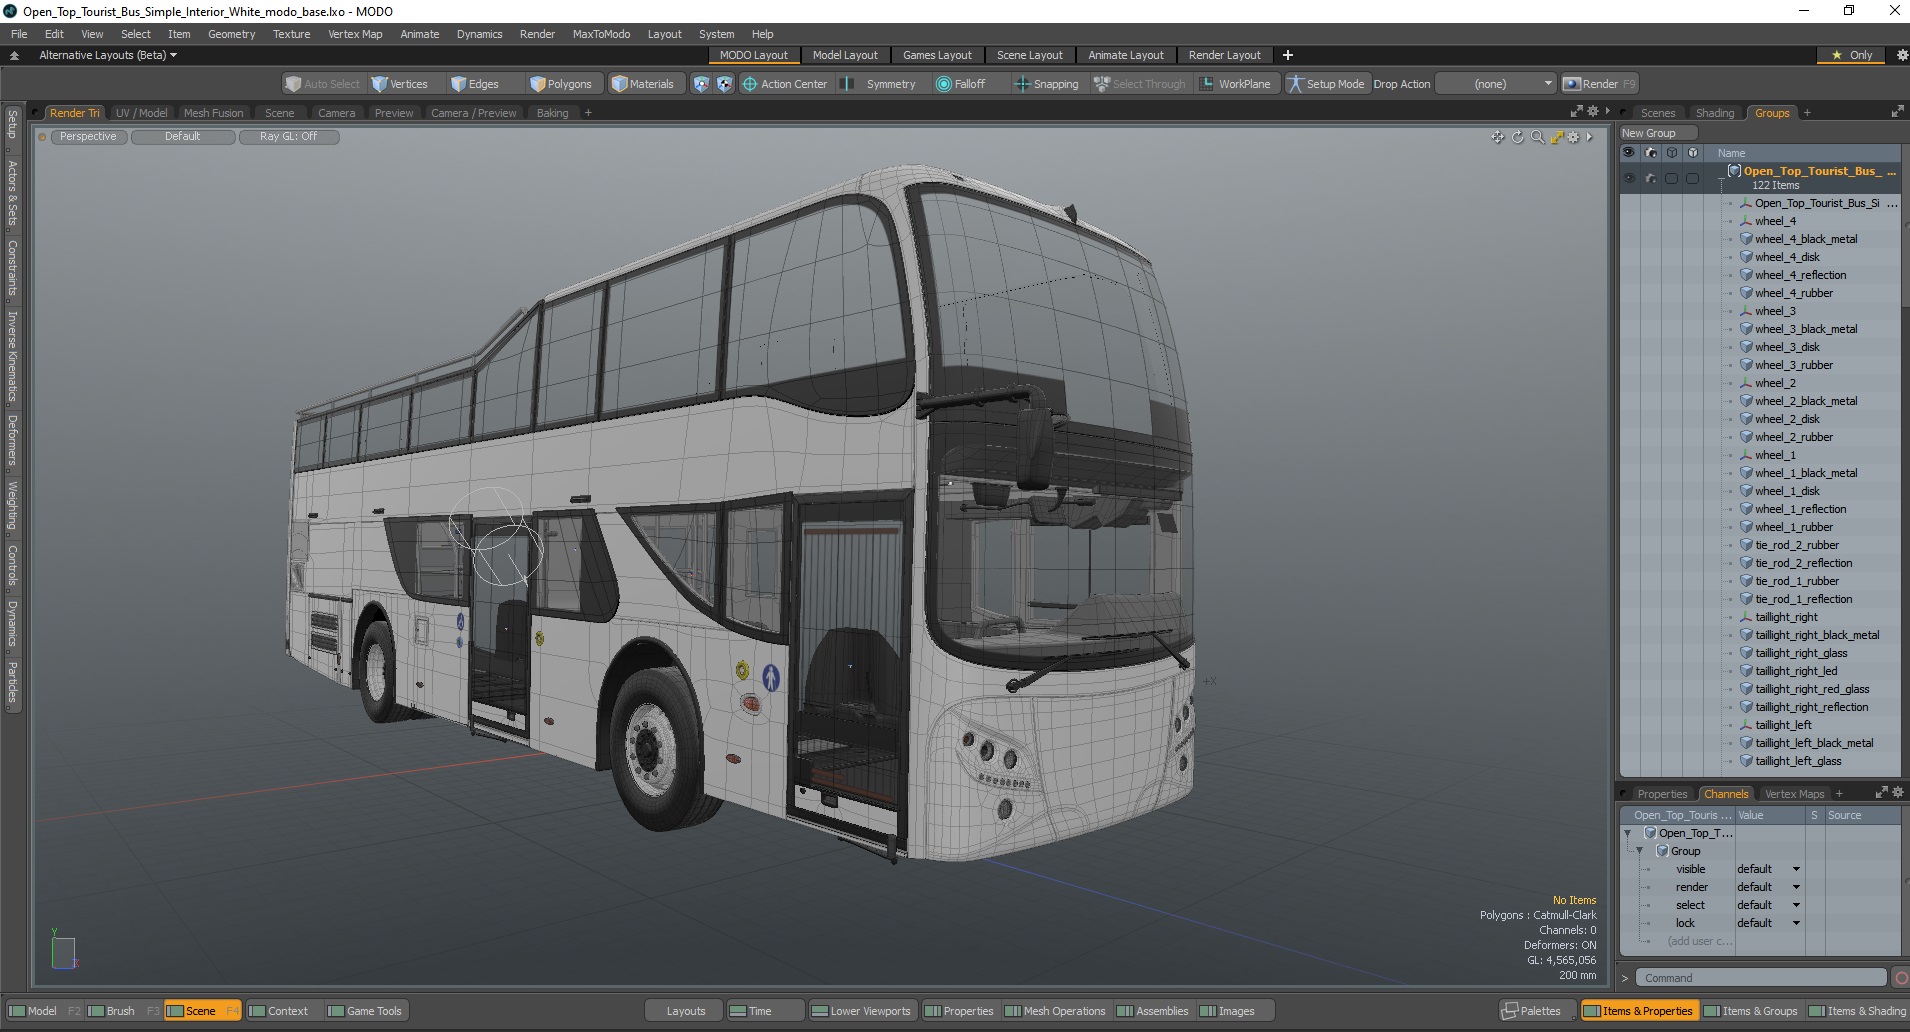The width and height of the screenshot is (1910, 1032).
Task: Select tie_rod_2_rubber item
Action: pos(1796,545)
